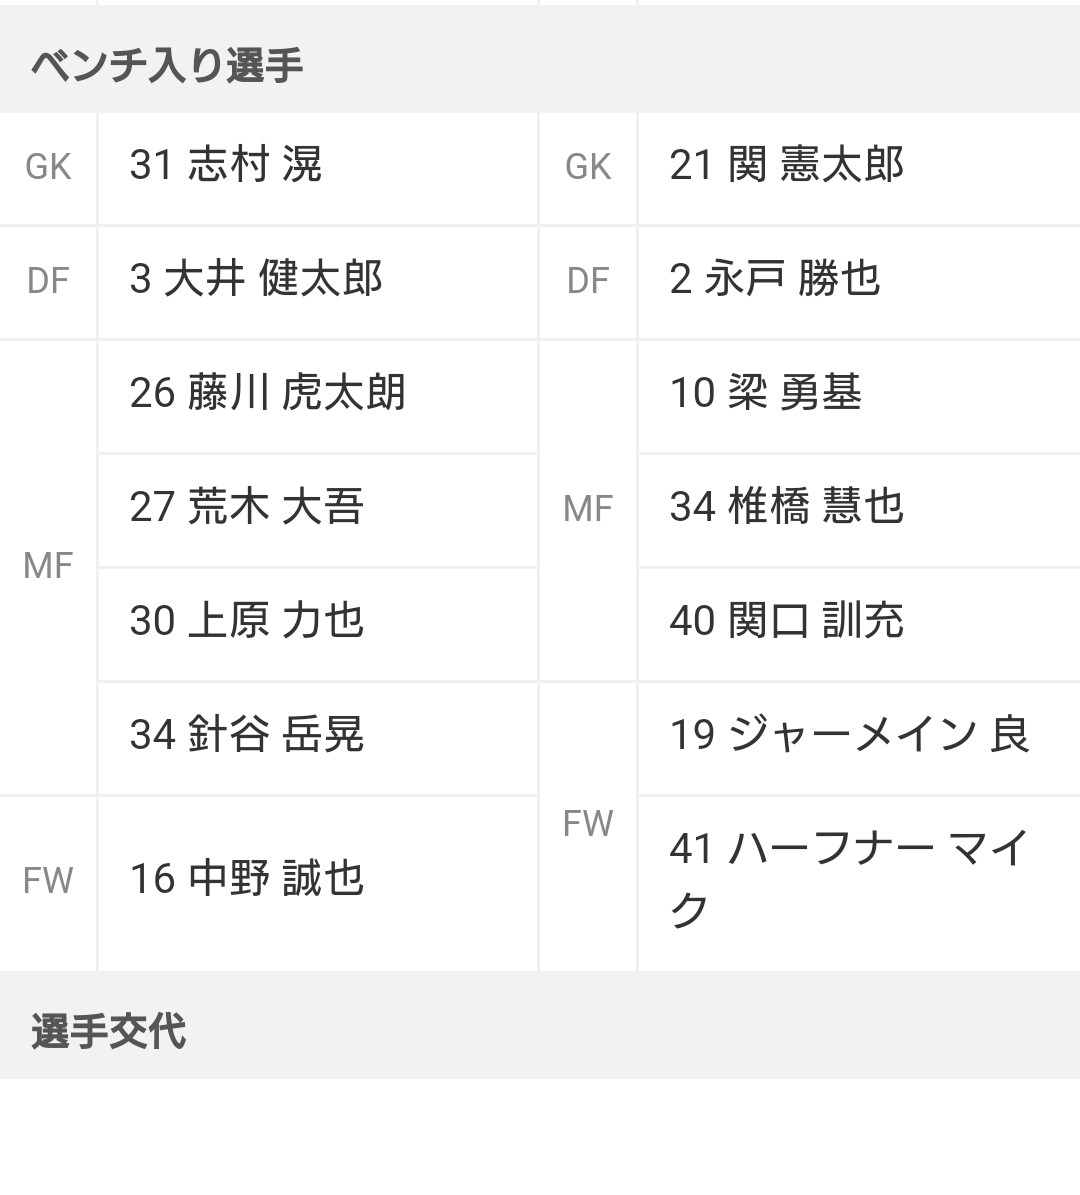Open player 34 椎橋 慧也
This screenshot has height=1195, width=1080.
coord(786,508)
